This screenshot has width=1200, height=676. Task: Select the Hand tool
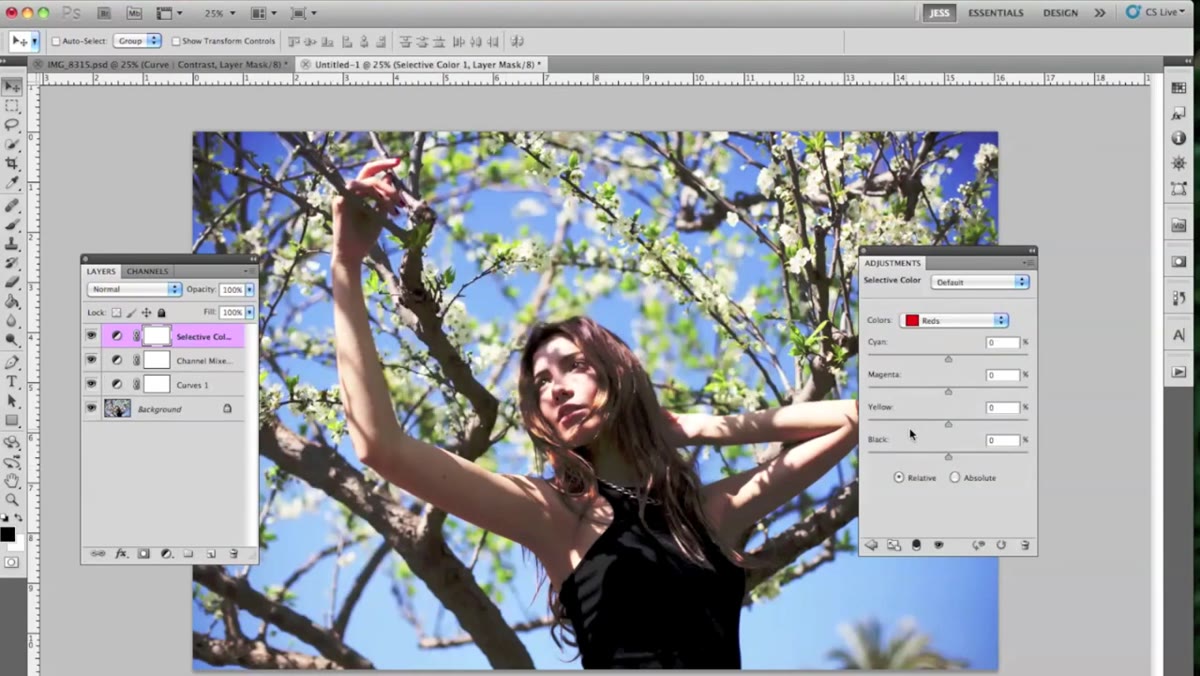[12, 481]
